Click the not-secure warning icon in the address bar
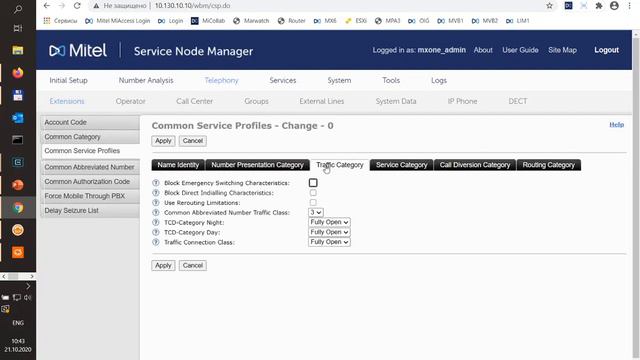Image resolution: width=640 pixels, height=360 pixels. pos(96,6)
